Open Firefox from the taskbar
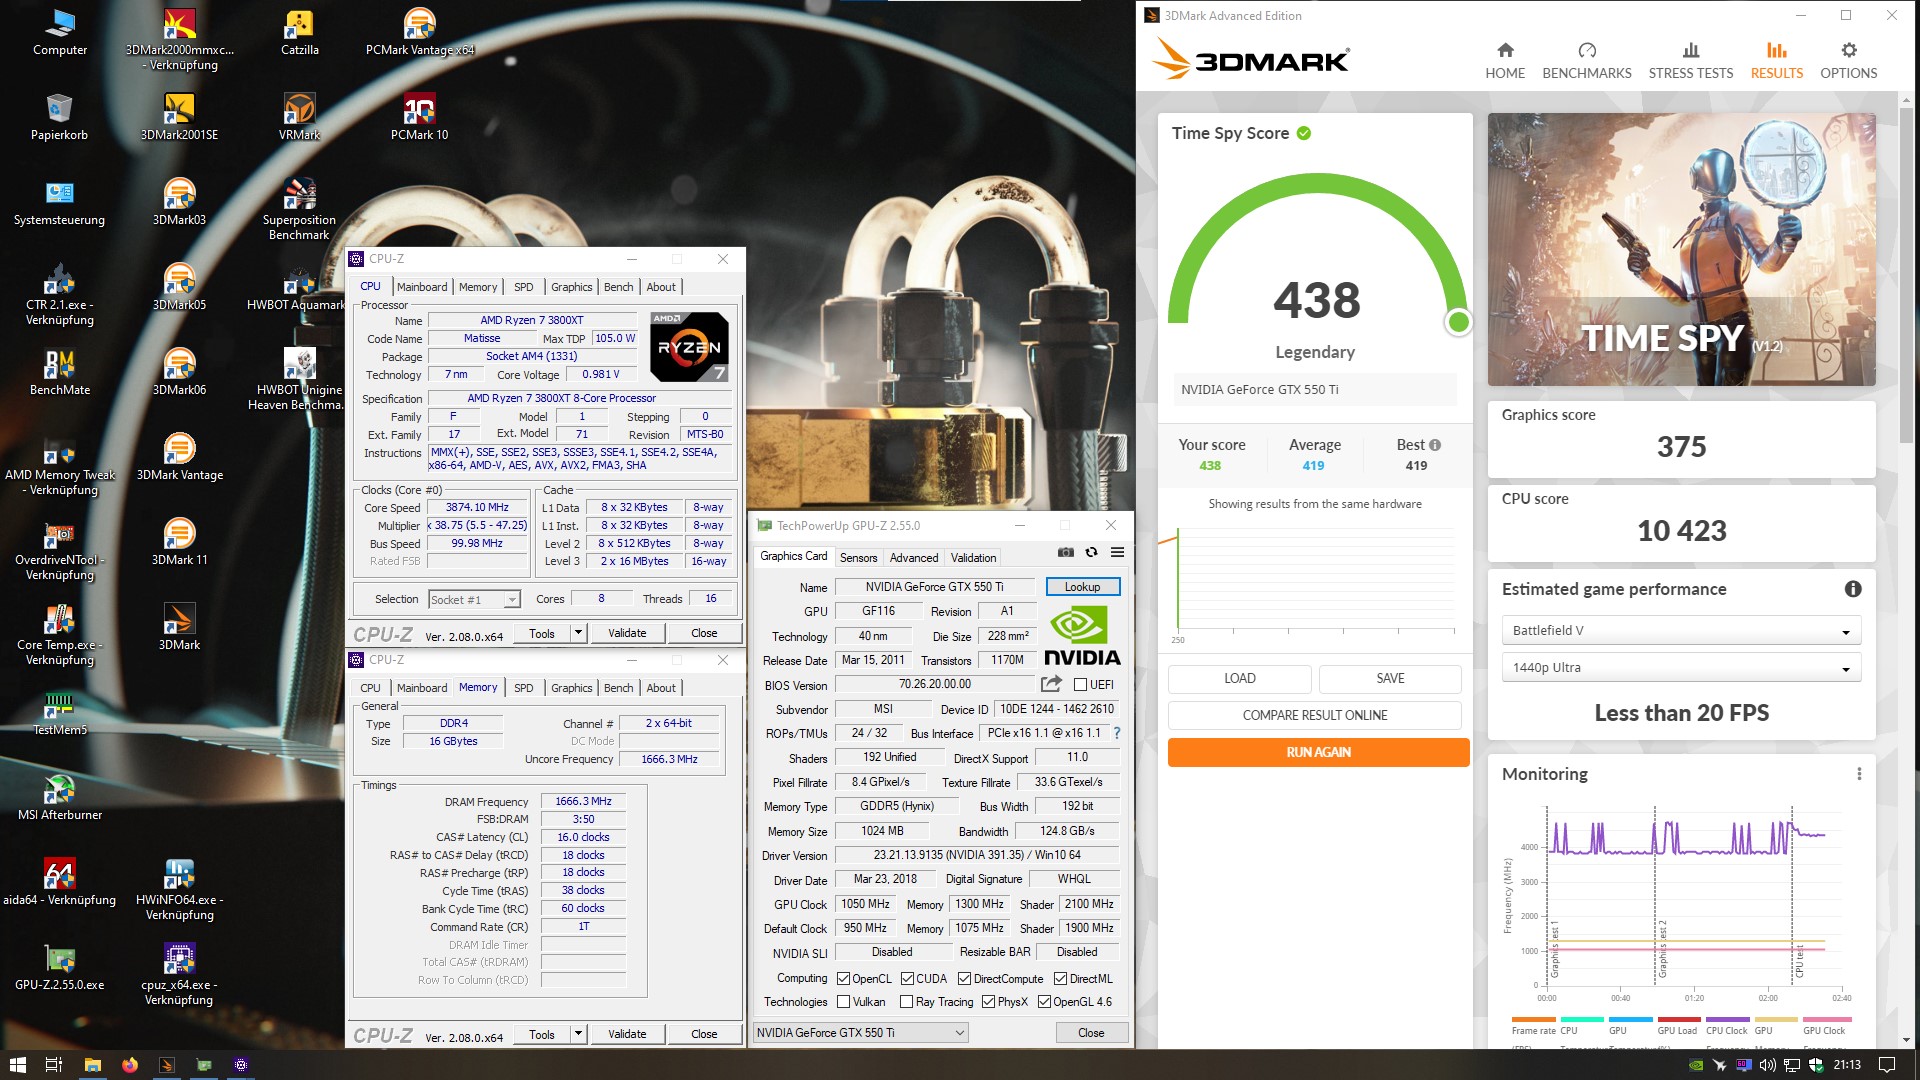1920x1080 pixels. pyautogui.click(x=129, y=1065)
